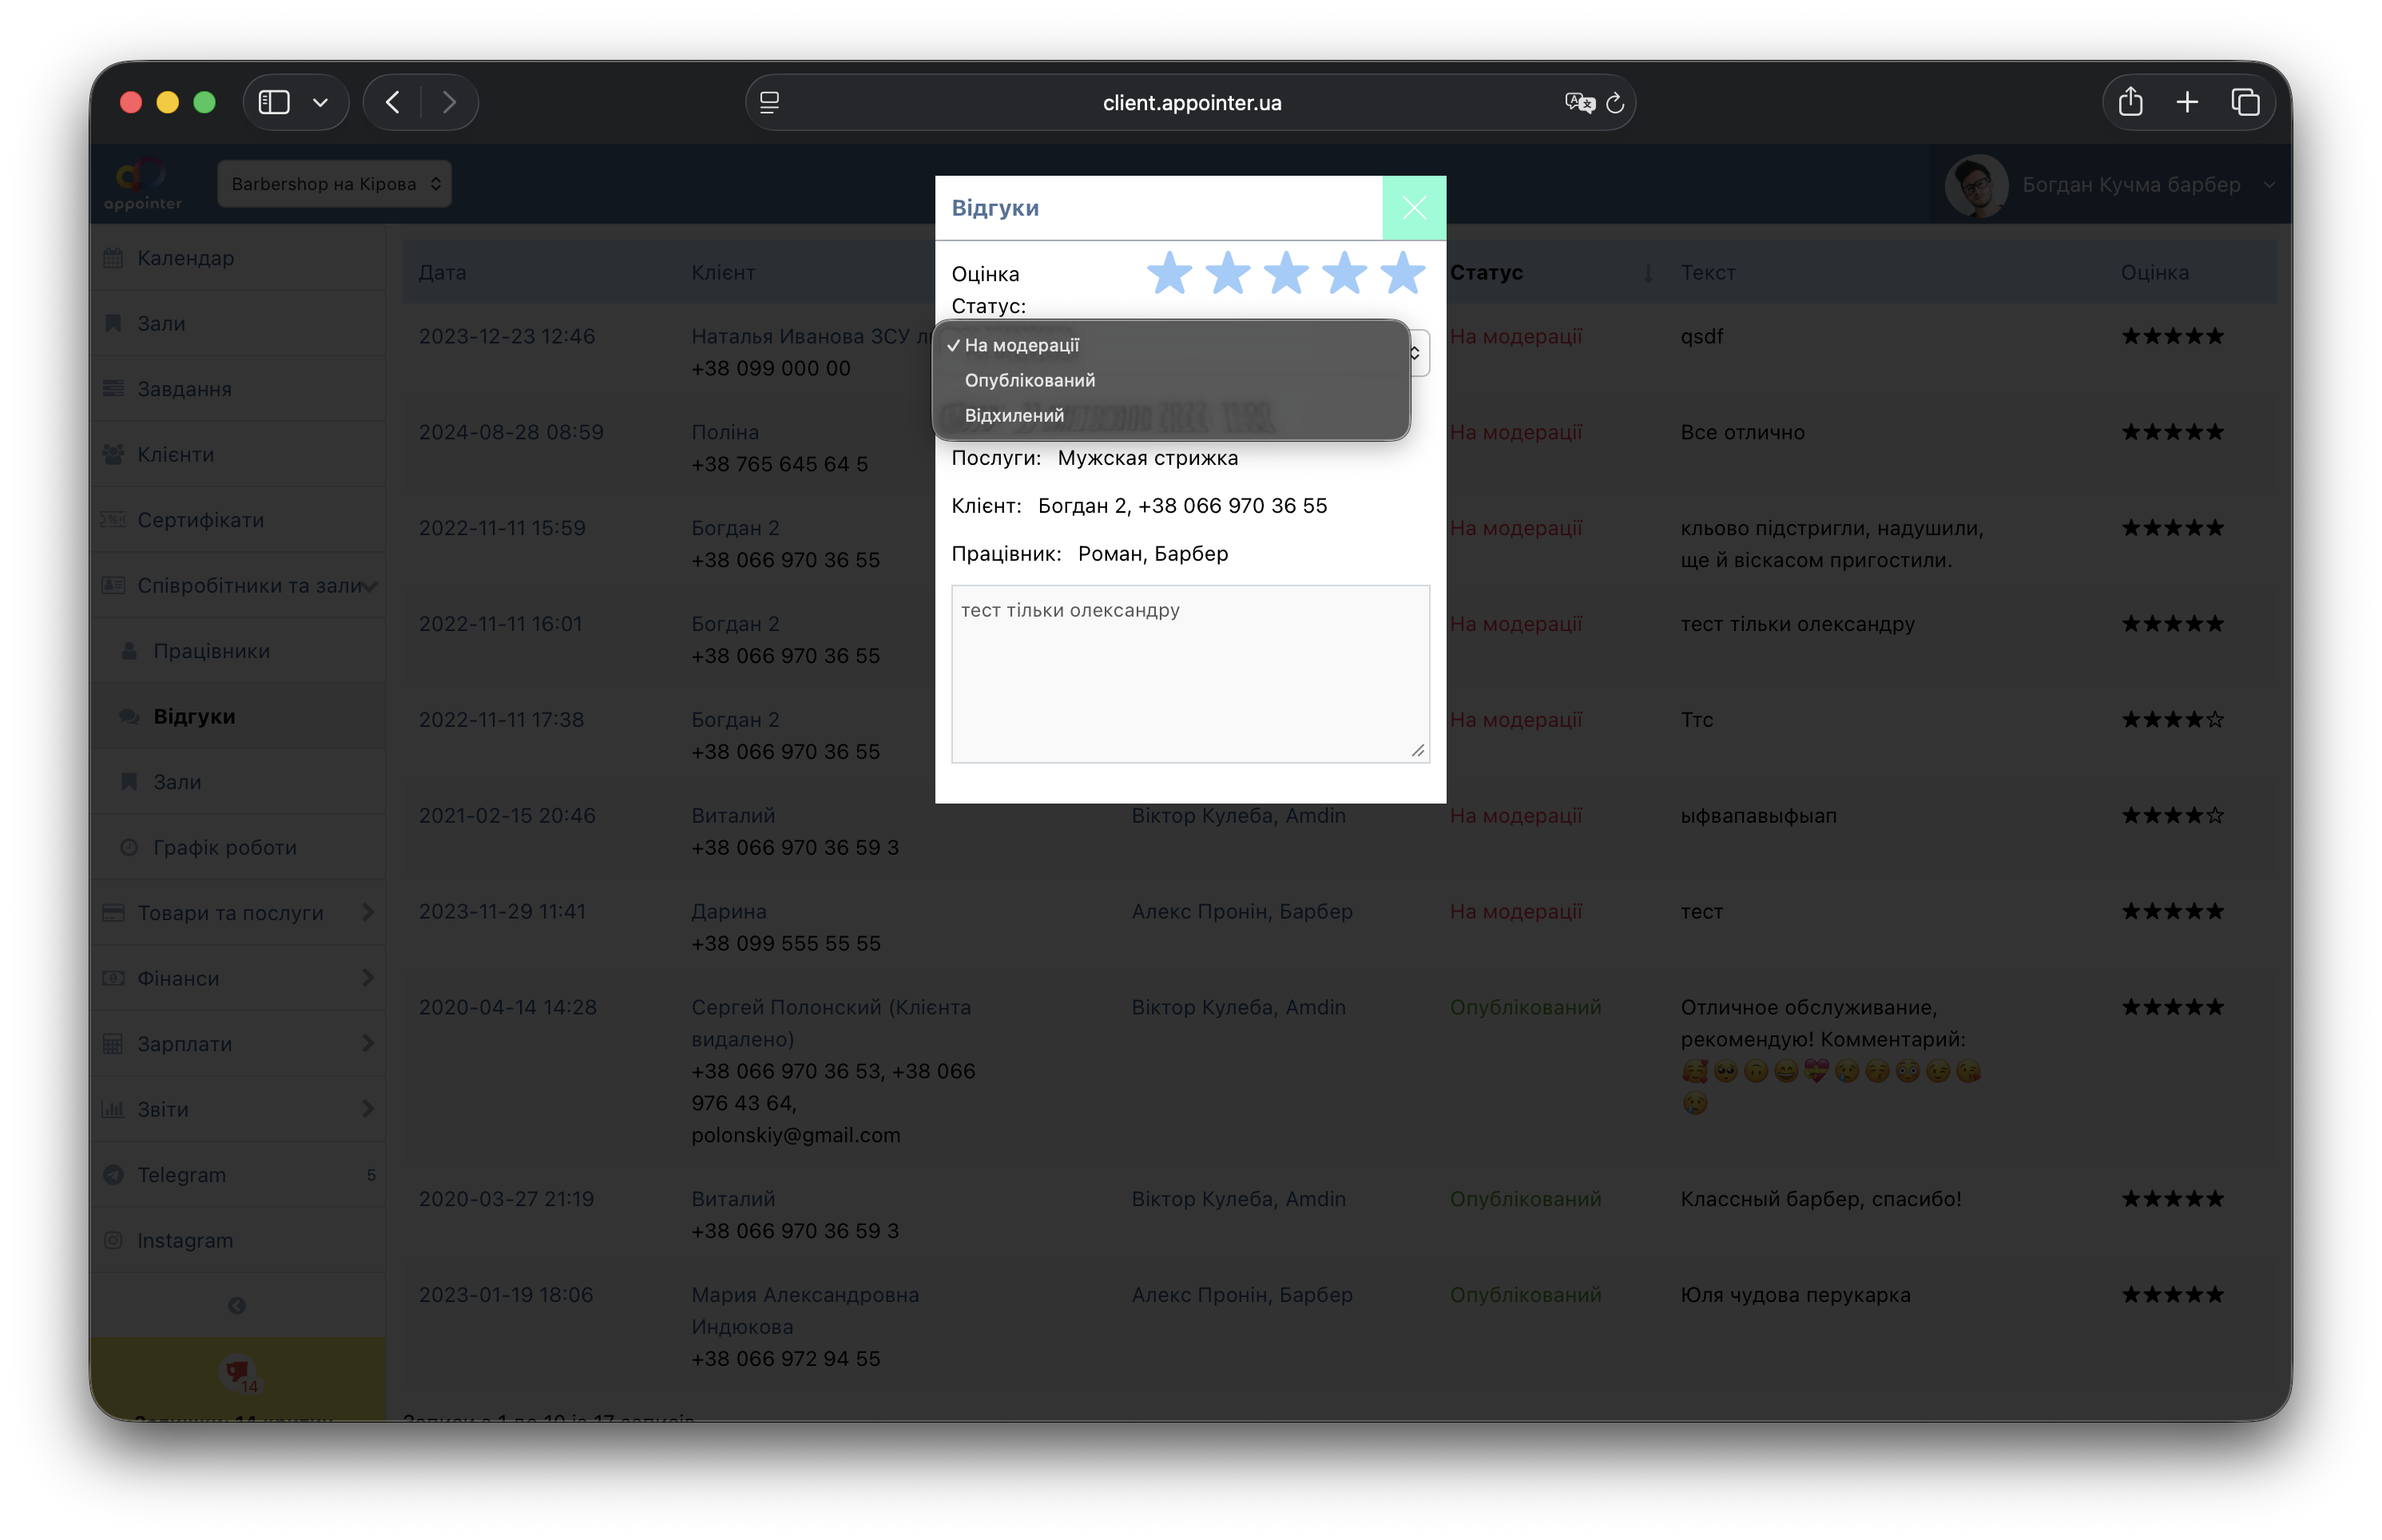This screenshot has height=1540, width=2382.
Task: Toggle Safari sidebar button
Action: (x=274, y=102)
